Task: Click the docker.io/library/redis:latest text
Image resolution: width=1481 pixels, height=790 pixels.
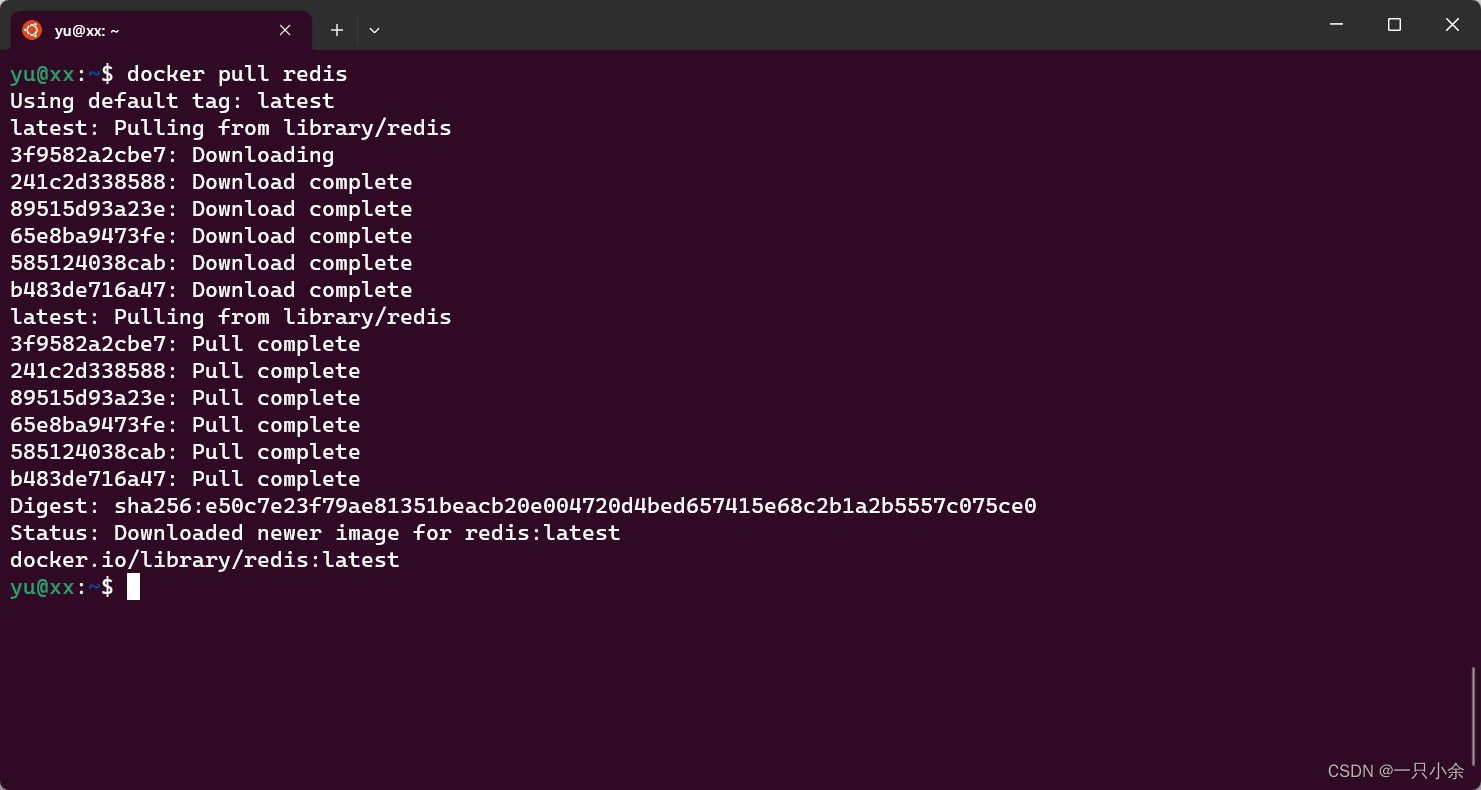Action: click(204, 560)
